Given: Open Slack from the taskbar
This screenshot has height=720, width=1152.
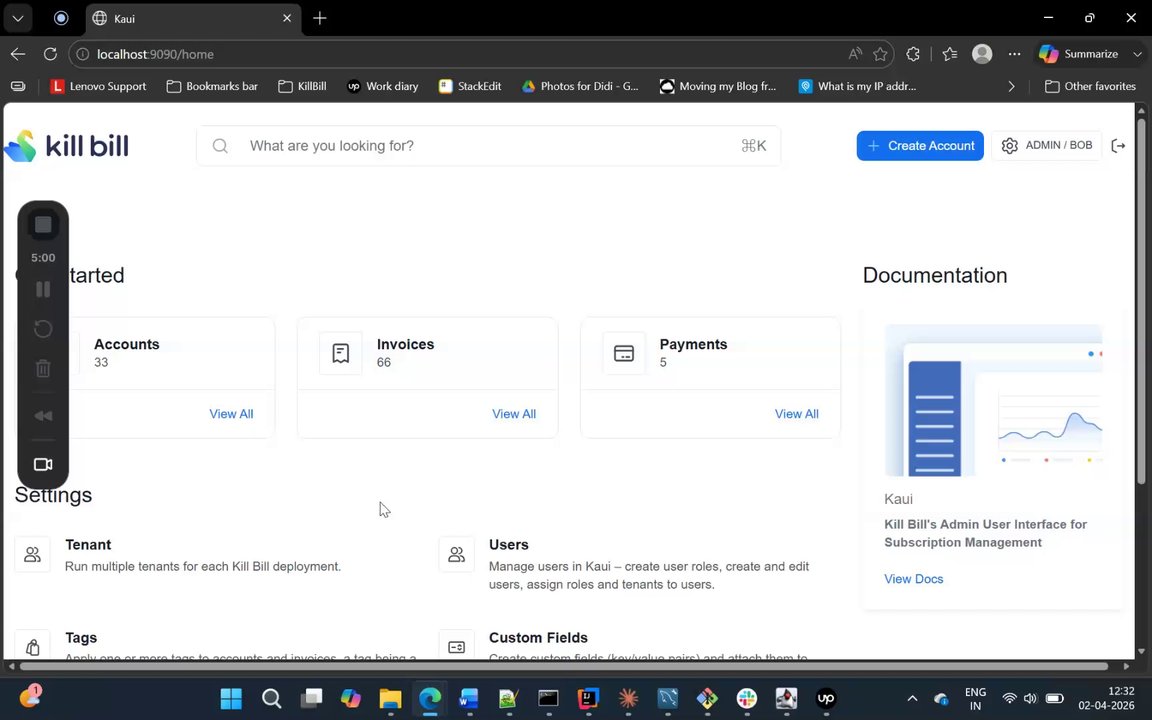Looking at the screenshot, I should click(746, 698).
